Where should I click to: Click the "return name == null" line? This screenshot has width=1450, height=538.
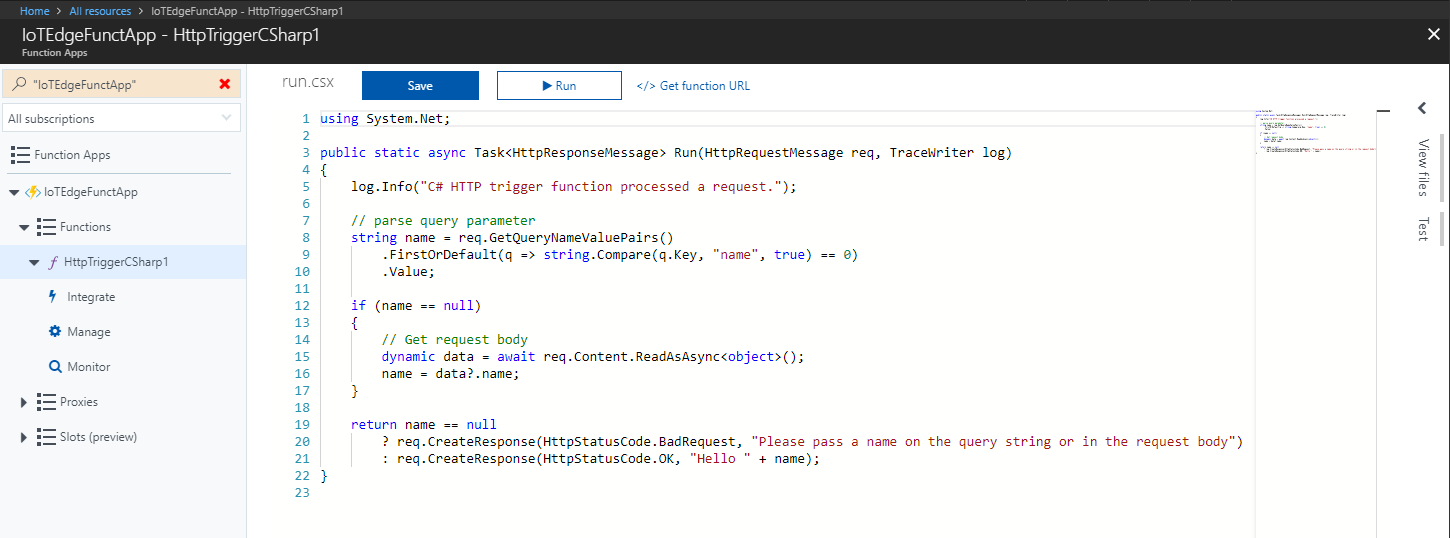(x=424, y=425)
